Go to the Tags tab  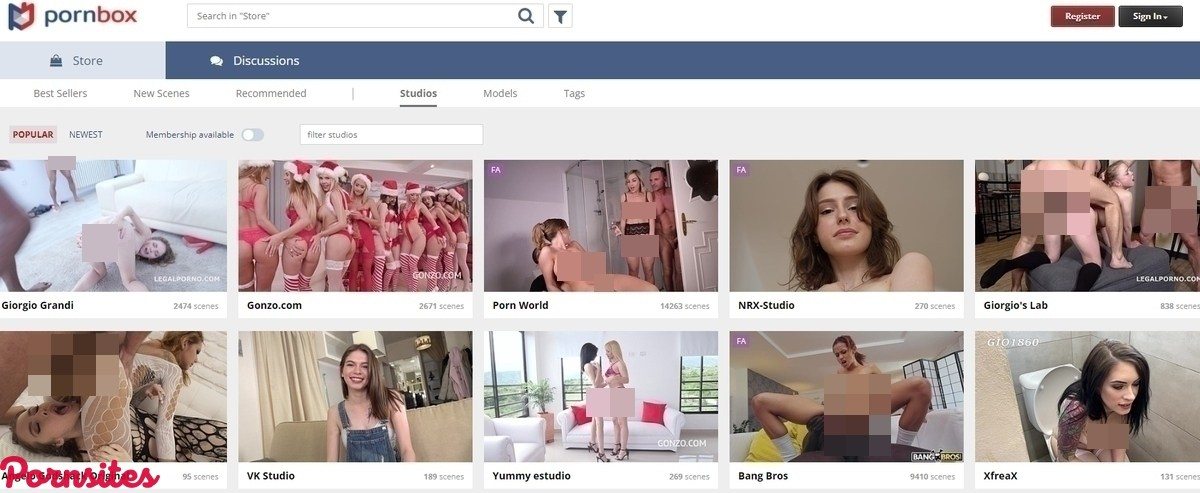pos(574,94)
